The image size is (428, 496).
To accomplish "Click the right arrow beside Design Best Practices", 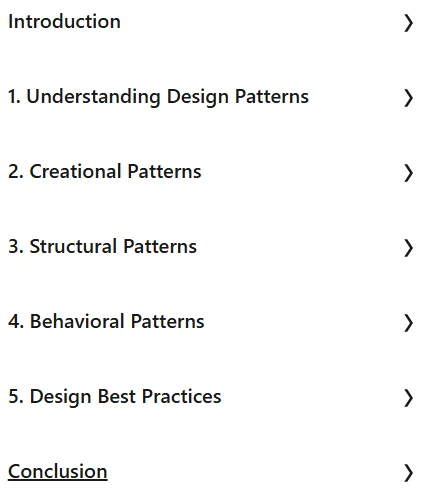I will [x=408, y=398].
